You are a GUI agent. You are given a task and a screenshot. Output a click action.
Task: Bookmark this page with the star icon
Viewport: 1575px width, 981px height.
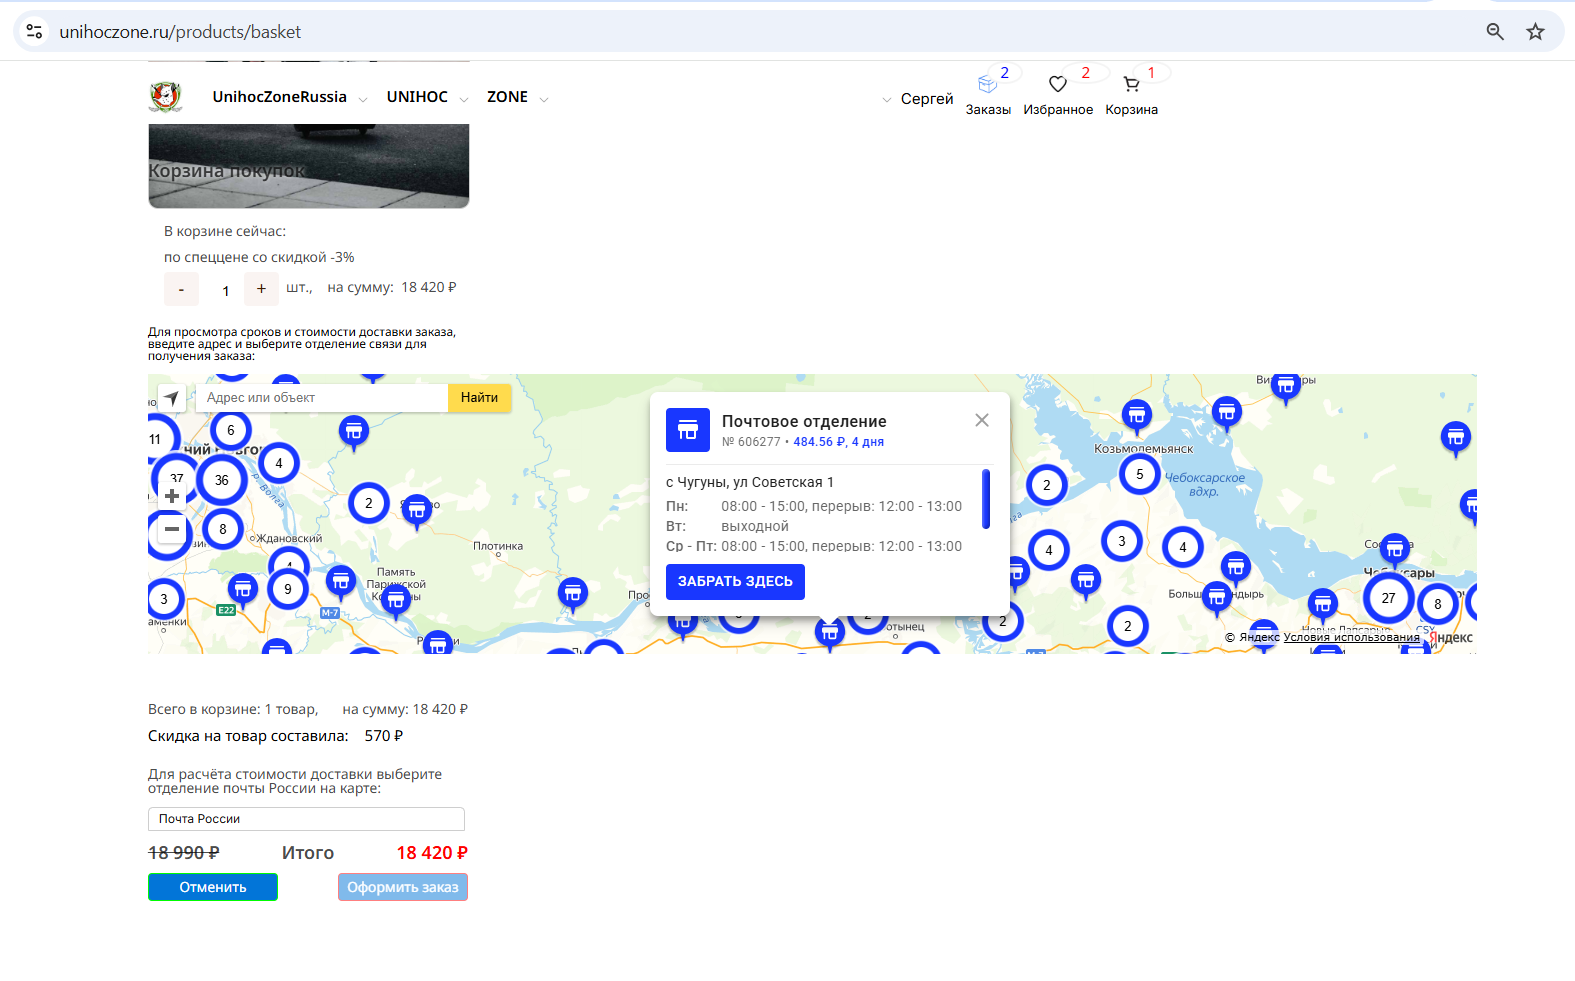pos(1536,31)
